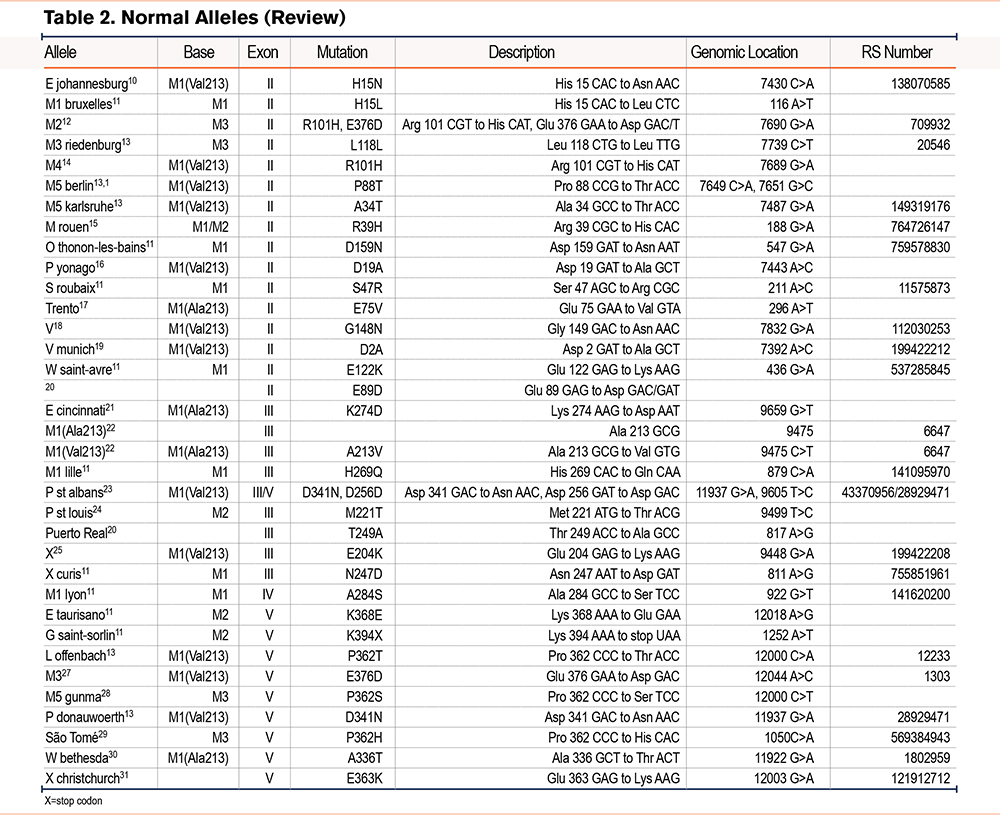Click the 'P st albans' allele name
The height and width of the screenshot is (819, 1000).
tap(74, 492)
